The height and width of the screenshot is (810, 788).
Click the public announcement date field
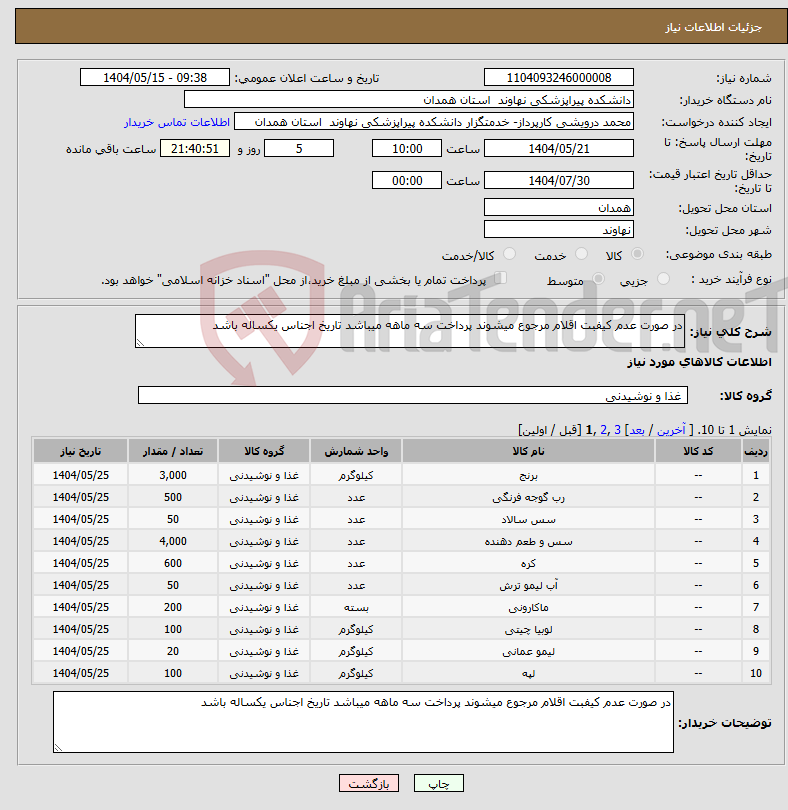click(x=154, y=77)
